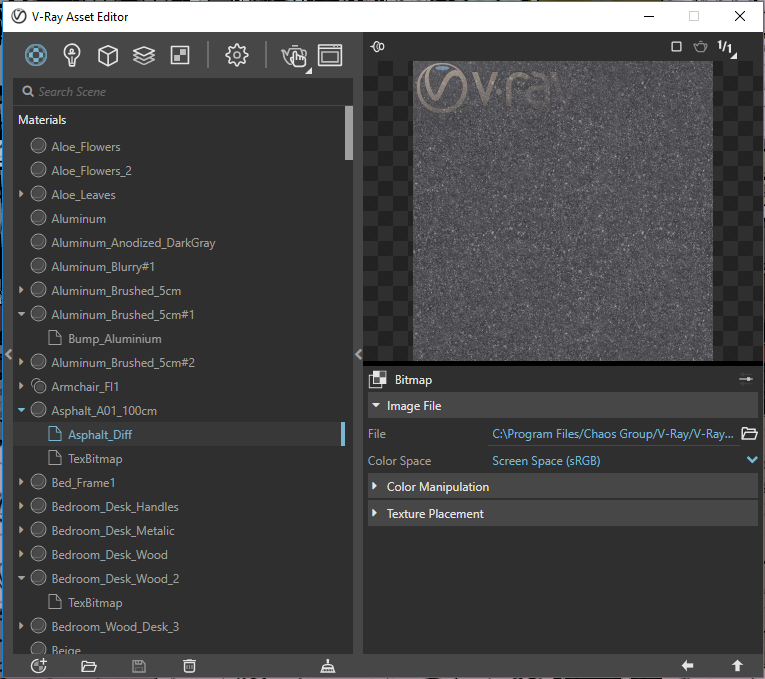
Task: Show the Frame Buffer window
Action: coord(330,55)
